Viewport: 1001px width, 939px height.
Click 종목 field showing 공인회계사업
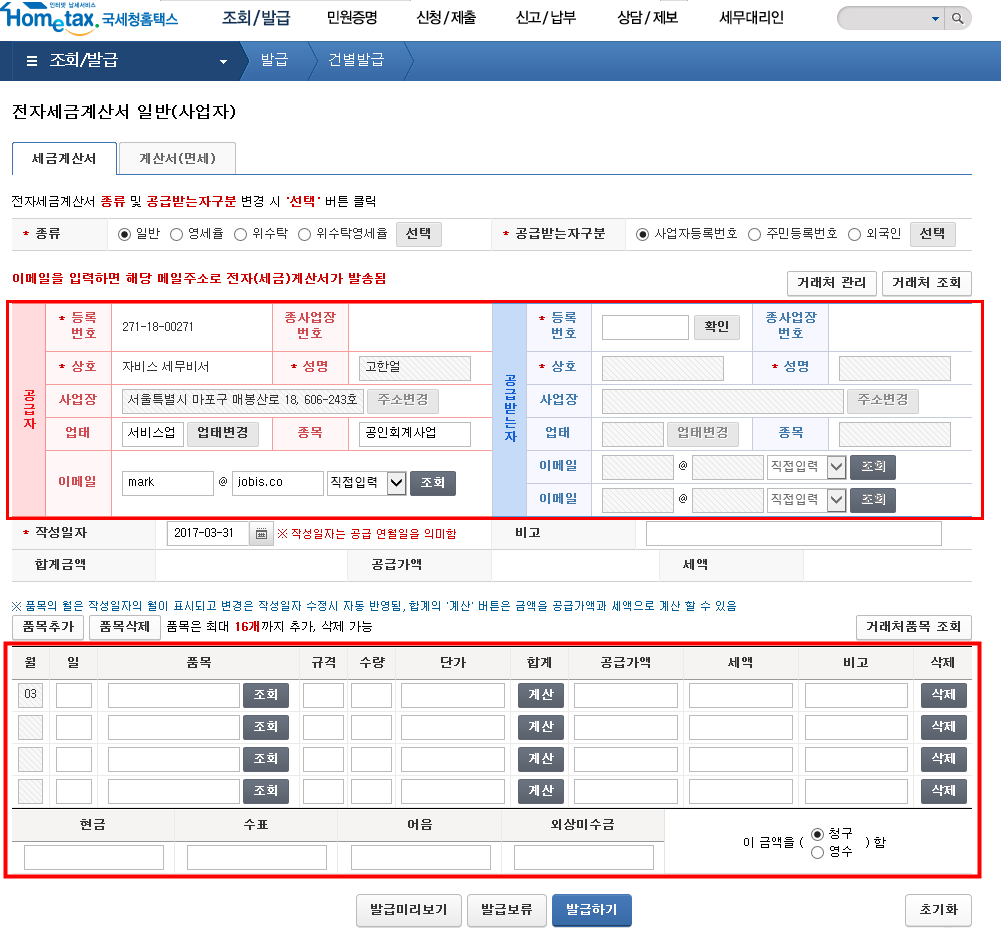[415, 434]
